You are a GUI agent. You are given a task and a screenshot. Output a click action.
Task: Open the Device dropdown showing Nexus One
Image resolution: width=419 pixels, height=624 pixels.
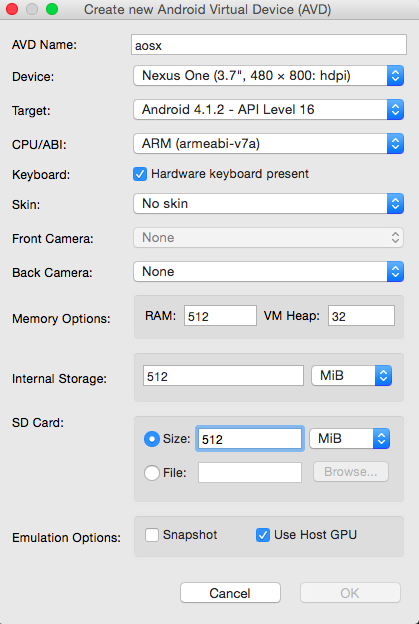269,76
